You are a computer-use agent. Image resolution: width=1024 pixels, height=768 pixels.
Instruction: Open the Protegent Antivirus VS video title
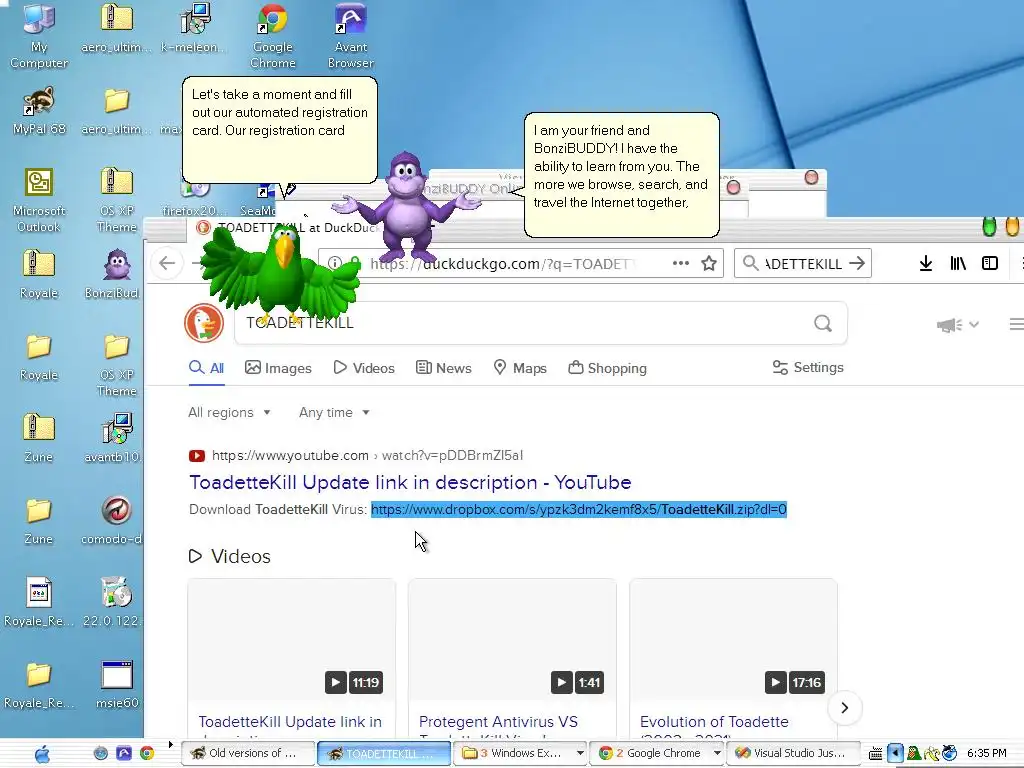498,722
